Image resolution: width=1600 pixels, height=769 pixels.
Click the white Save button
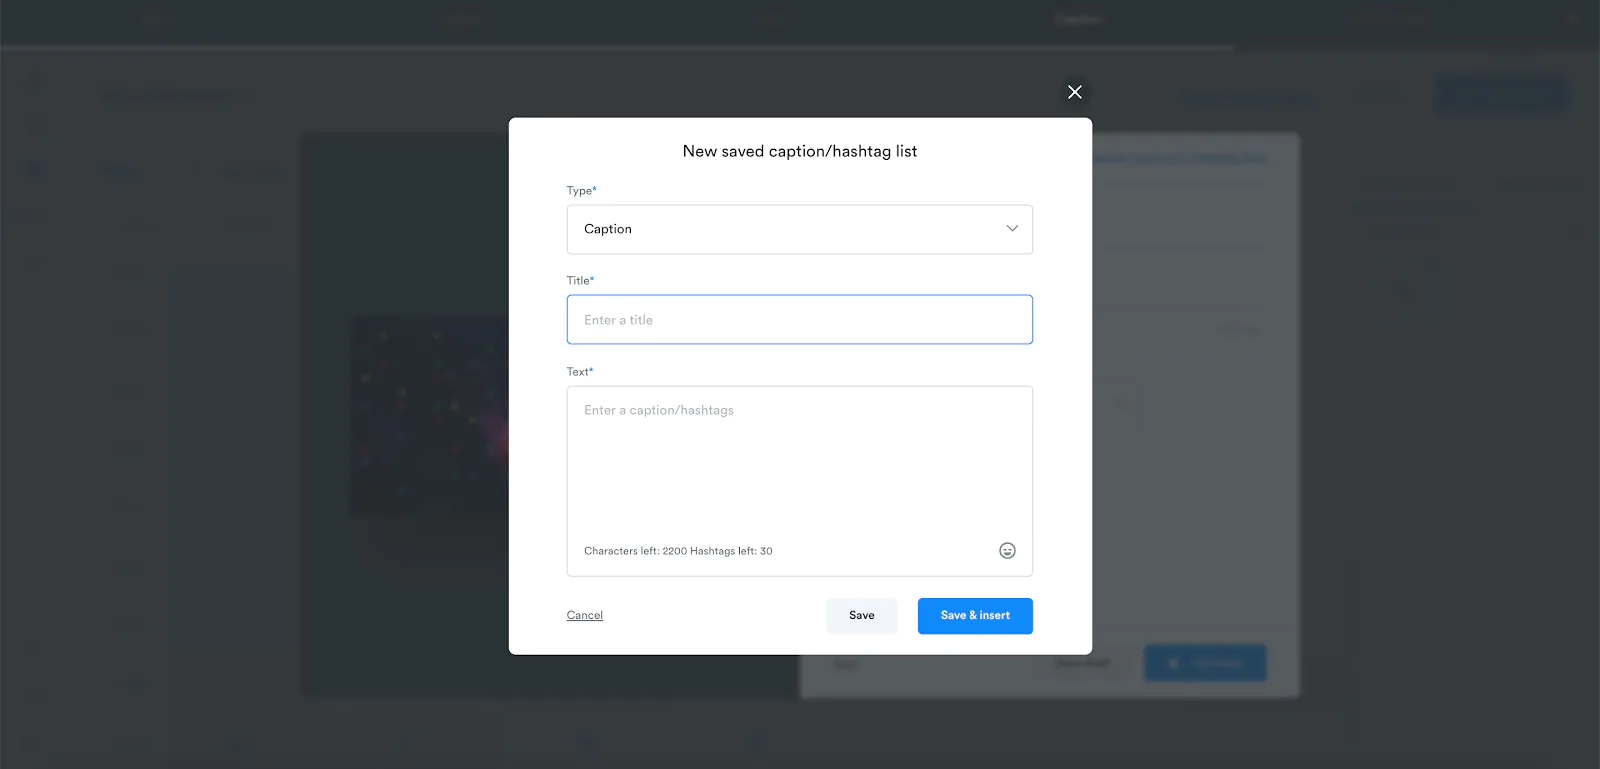click(x=862, y=616)
